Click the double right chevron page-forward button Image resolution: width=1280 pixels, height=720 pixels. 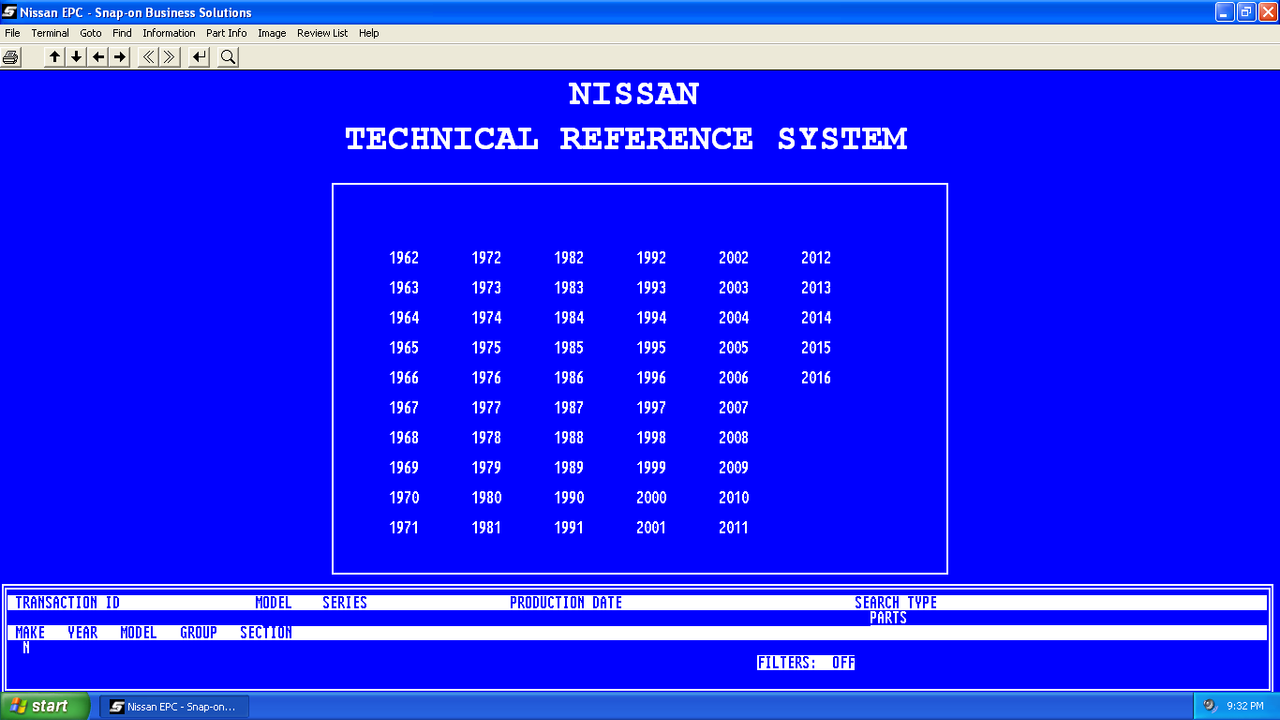[170, 57]
